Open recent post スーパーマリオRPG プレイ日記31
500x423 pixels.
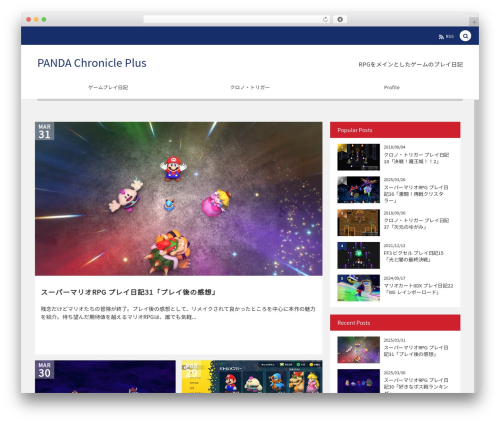[416, 351]
